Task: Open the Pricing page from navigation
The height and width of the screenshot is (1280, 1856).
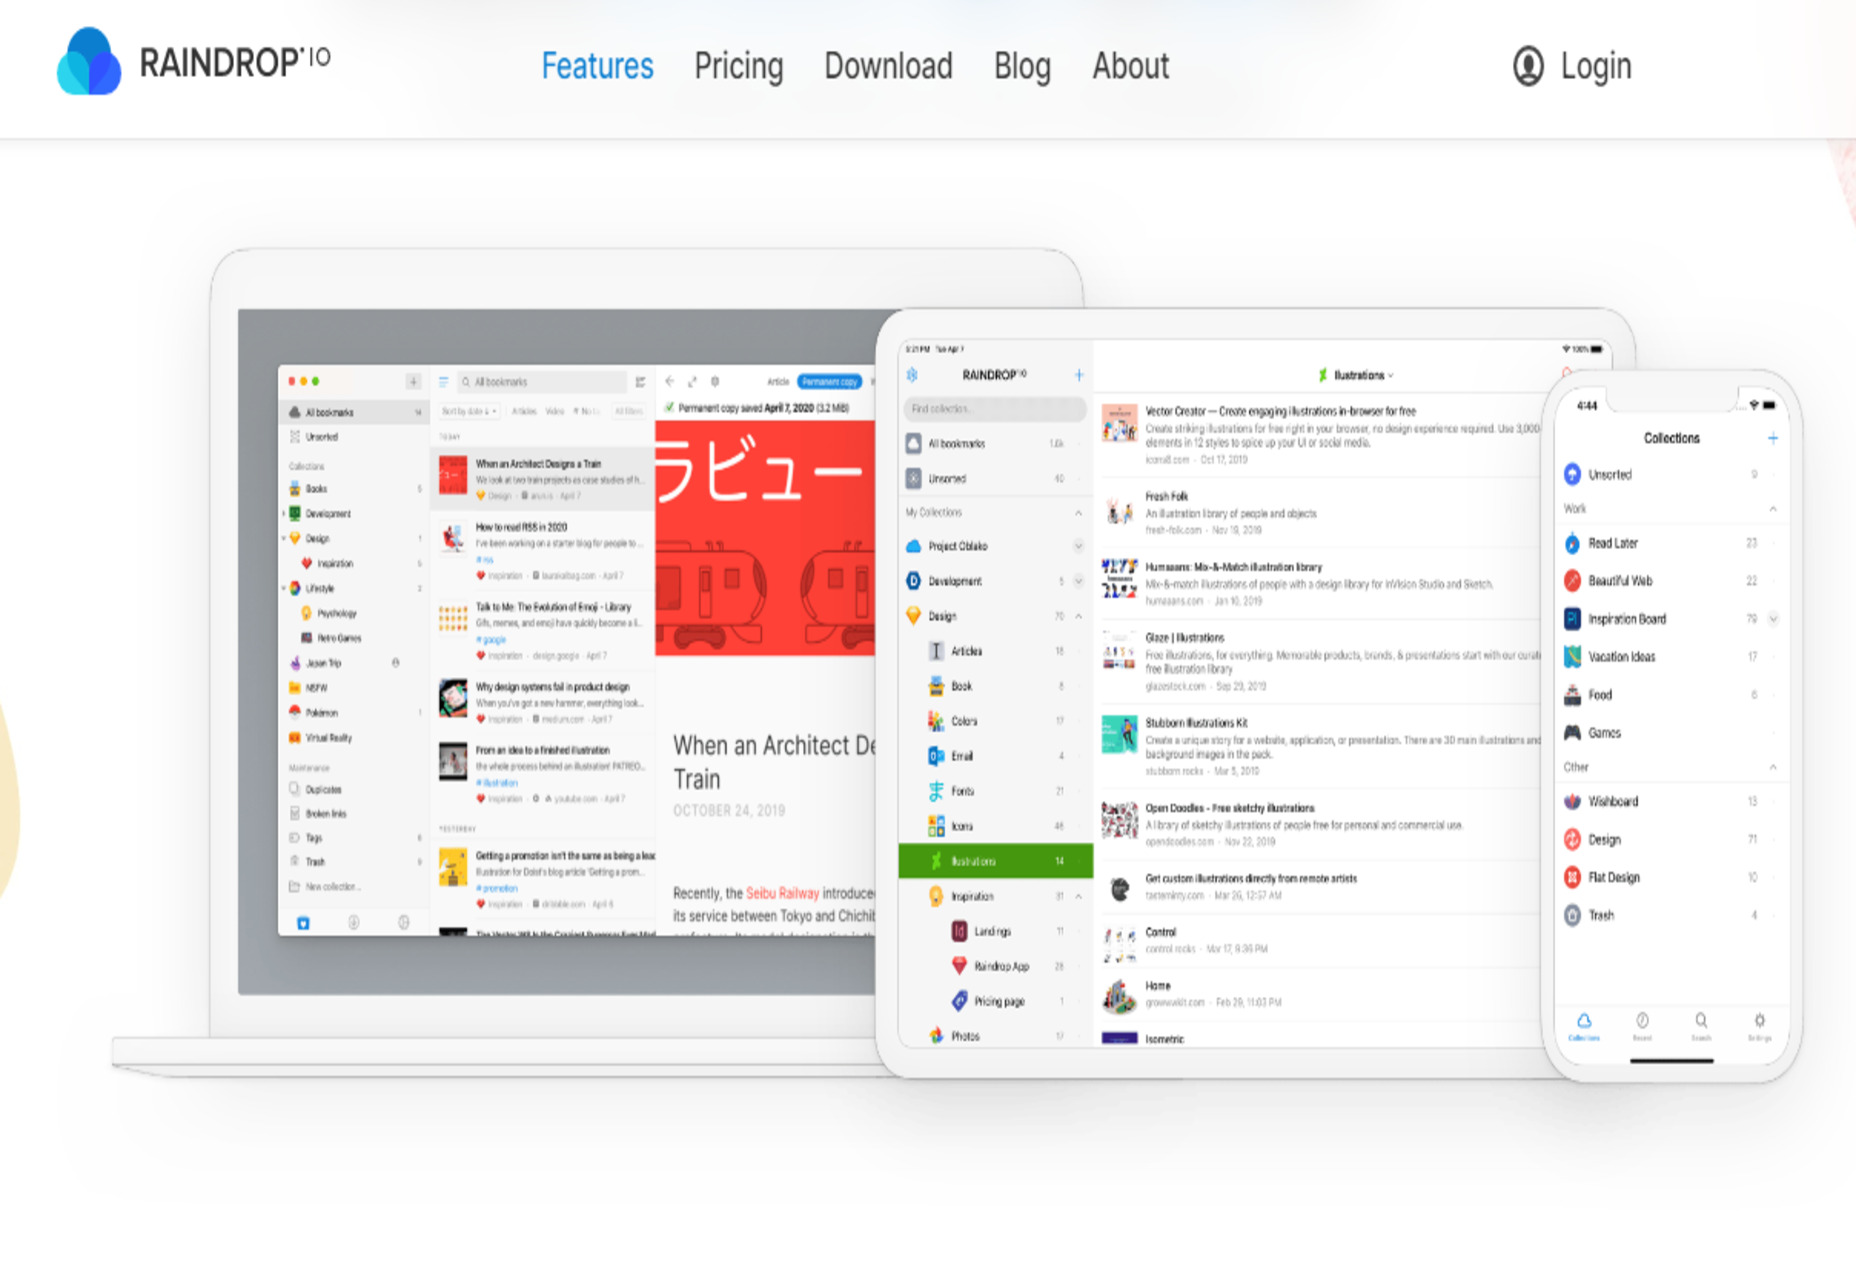Action: click(x=738, y=67)
